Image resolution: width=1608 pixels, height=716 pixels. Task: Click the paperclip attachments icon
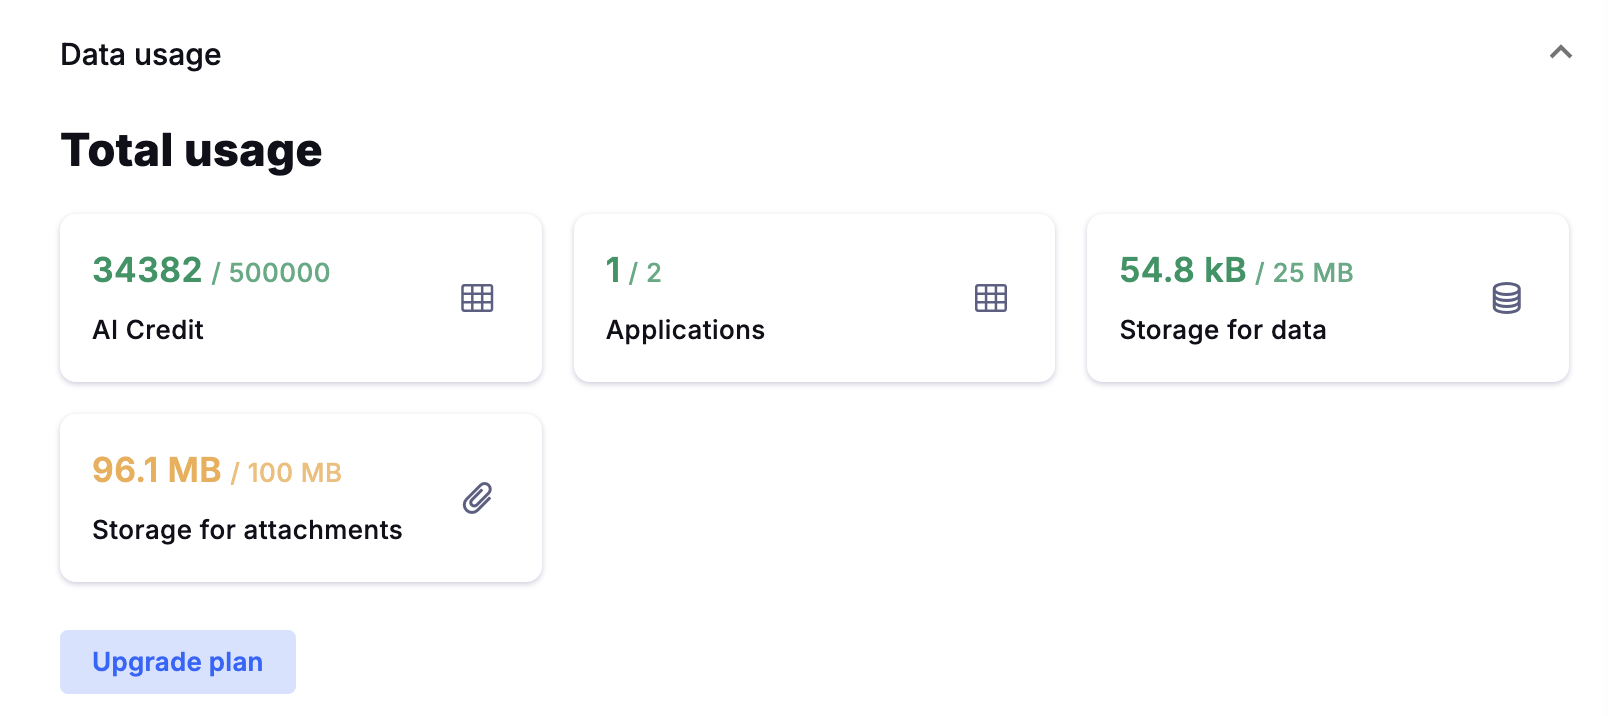click(x=477, y=498)
